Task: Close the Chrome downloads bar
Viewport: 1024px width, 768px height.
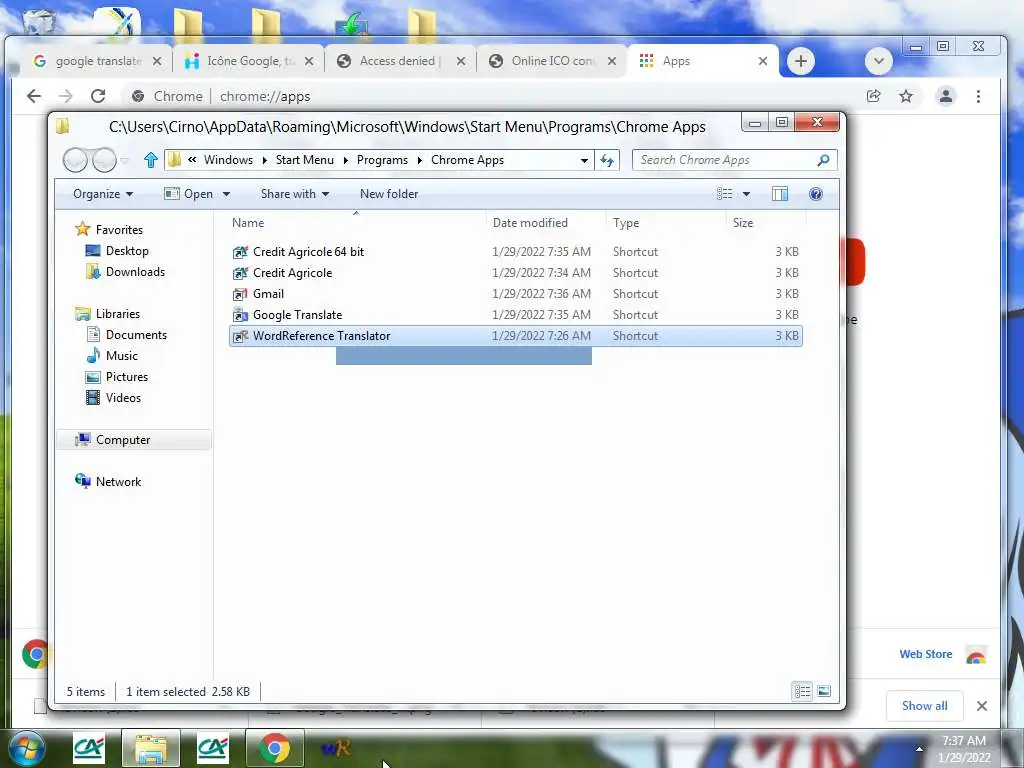Action: click(x=982, y=706)
